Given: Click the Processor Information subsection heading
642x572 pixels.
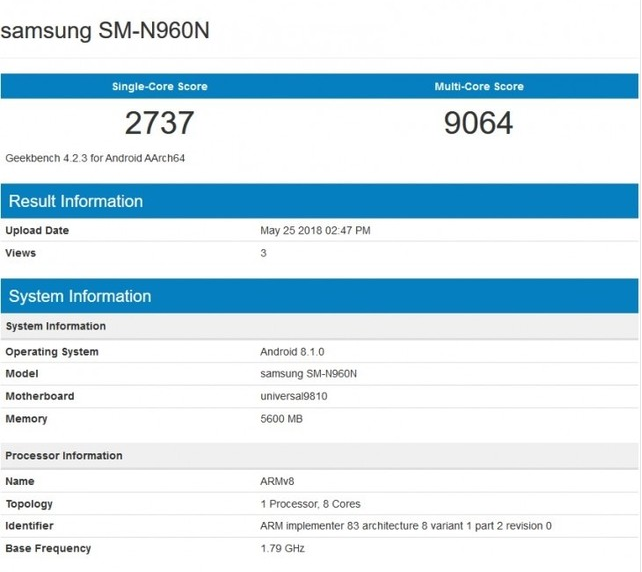Looking at the screenshot, I should pos(64,456).
